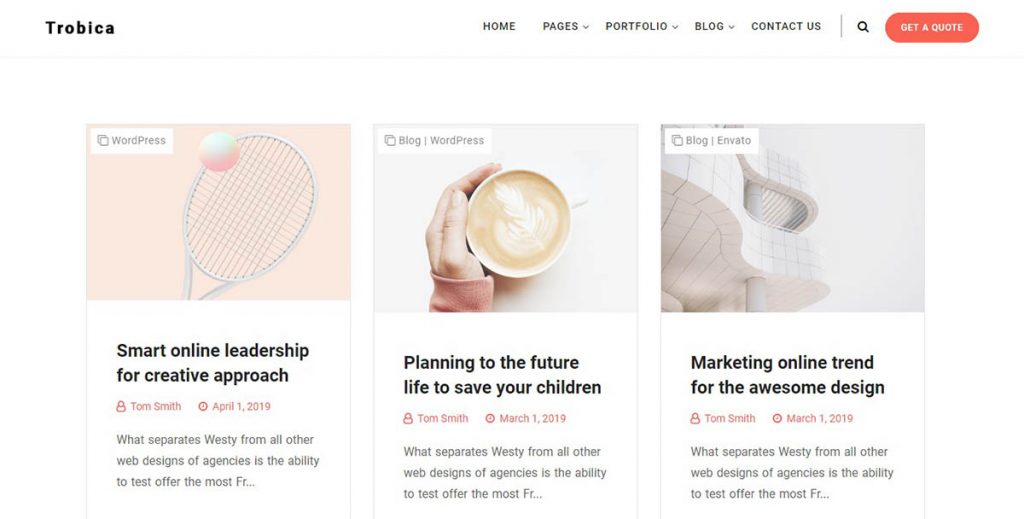Click the clock icon in the Marketing post
The width and height of the screenshot is (1024, 519).
click(x=777, y=419)
